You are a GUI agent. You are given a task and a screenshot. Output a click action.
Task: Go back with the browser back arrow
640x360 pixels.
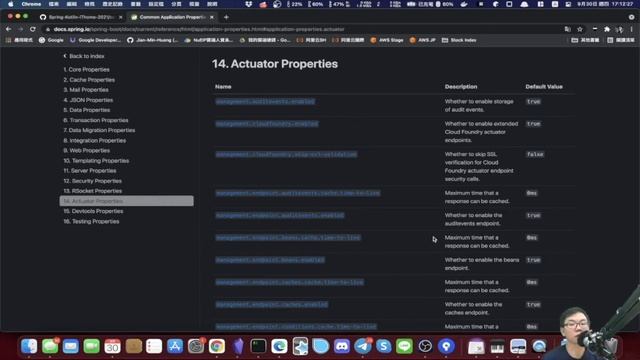pyautogui.click(x=9, y=29)
